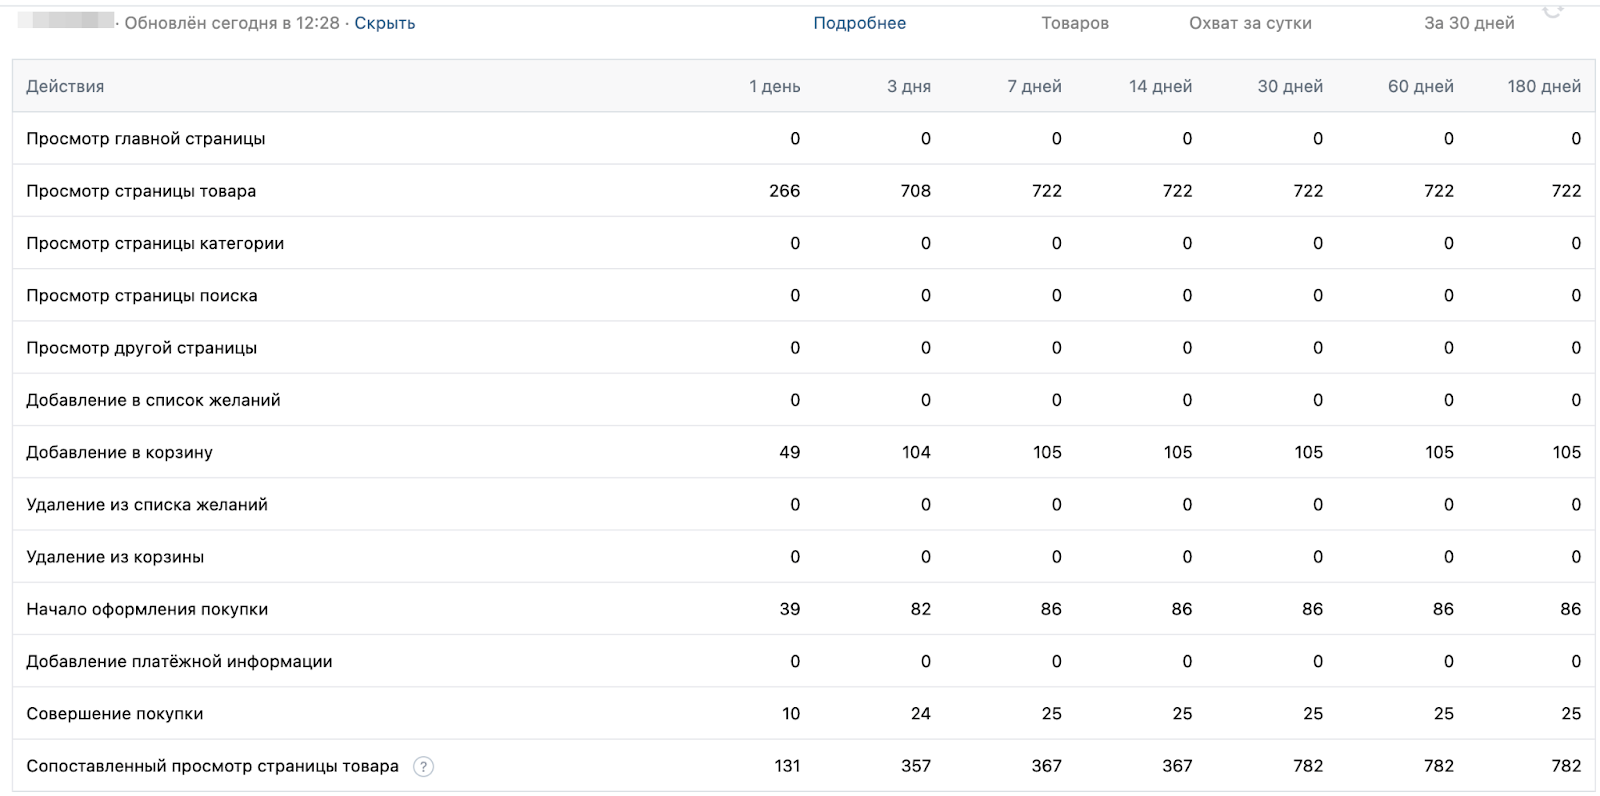Click the Скрыть link
The height and width of the screenshot is (796, 1600).
point(385,23)
